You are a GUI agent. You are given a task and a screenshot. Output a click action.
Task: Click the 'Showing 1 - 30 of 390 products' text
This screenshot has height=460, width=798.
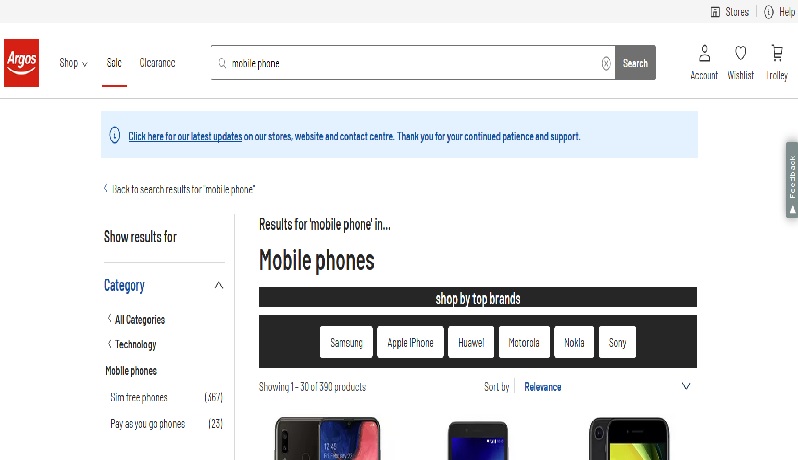[312, 387]
